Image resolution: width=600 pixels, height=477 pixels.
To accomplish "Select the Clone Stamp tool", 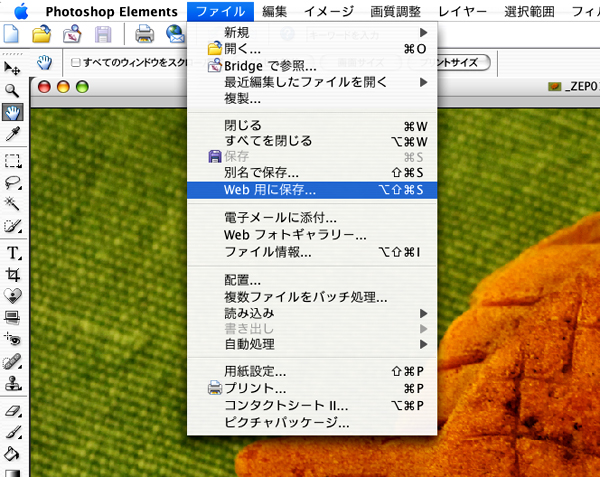I will (12, 383).
